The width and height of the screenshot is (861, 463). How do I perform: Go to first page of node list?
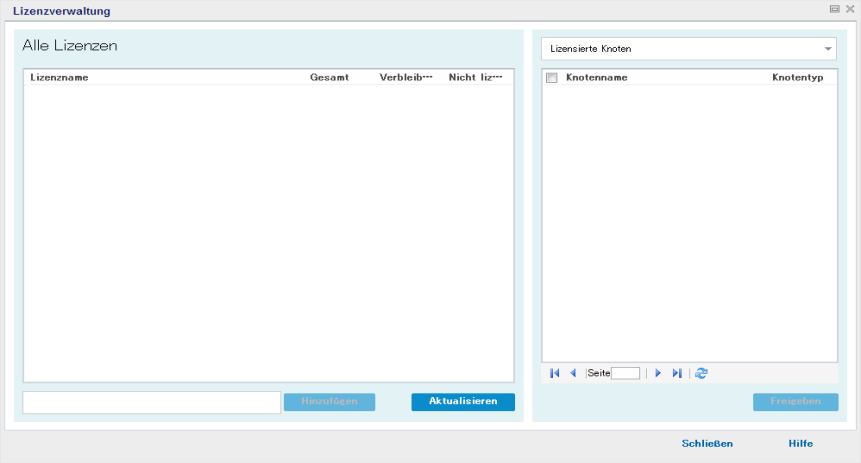(555, 373)
